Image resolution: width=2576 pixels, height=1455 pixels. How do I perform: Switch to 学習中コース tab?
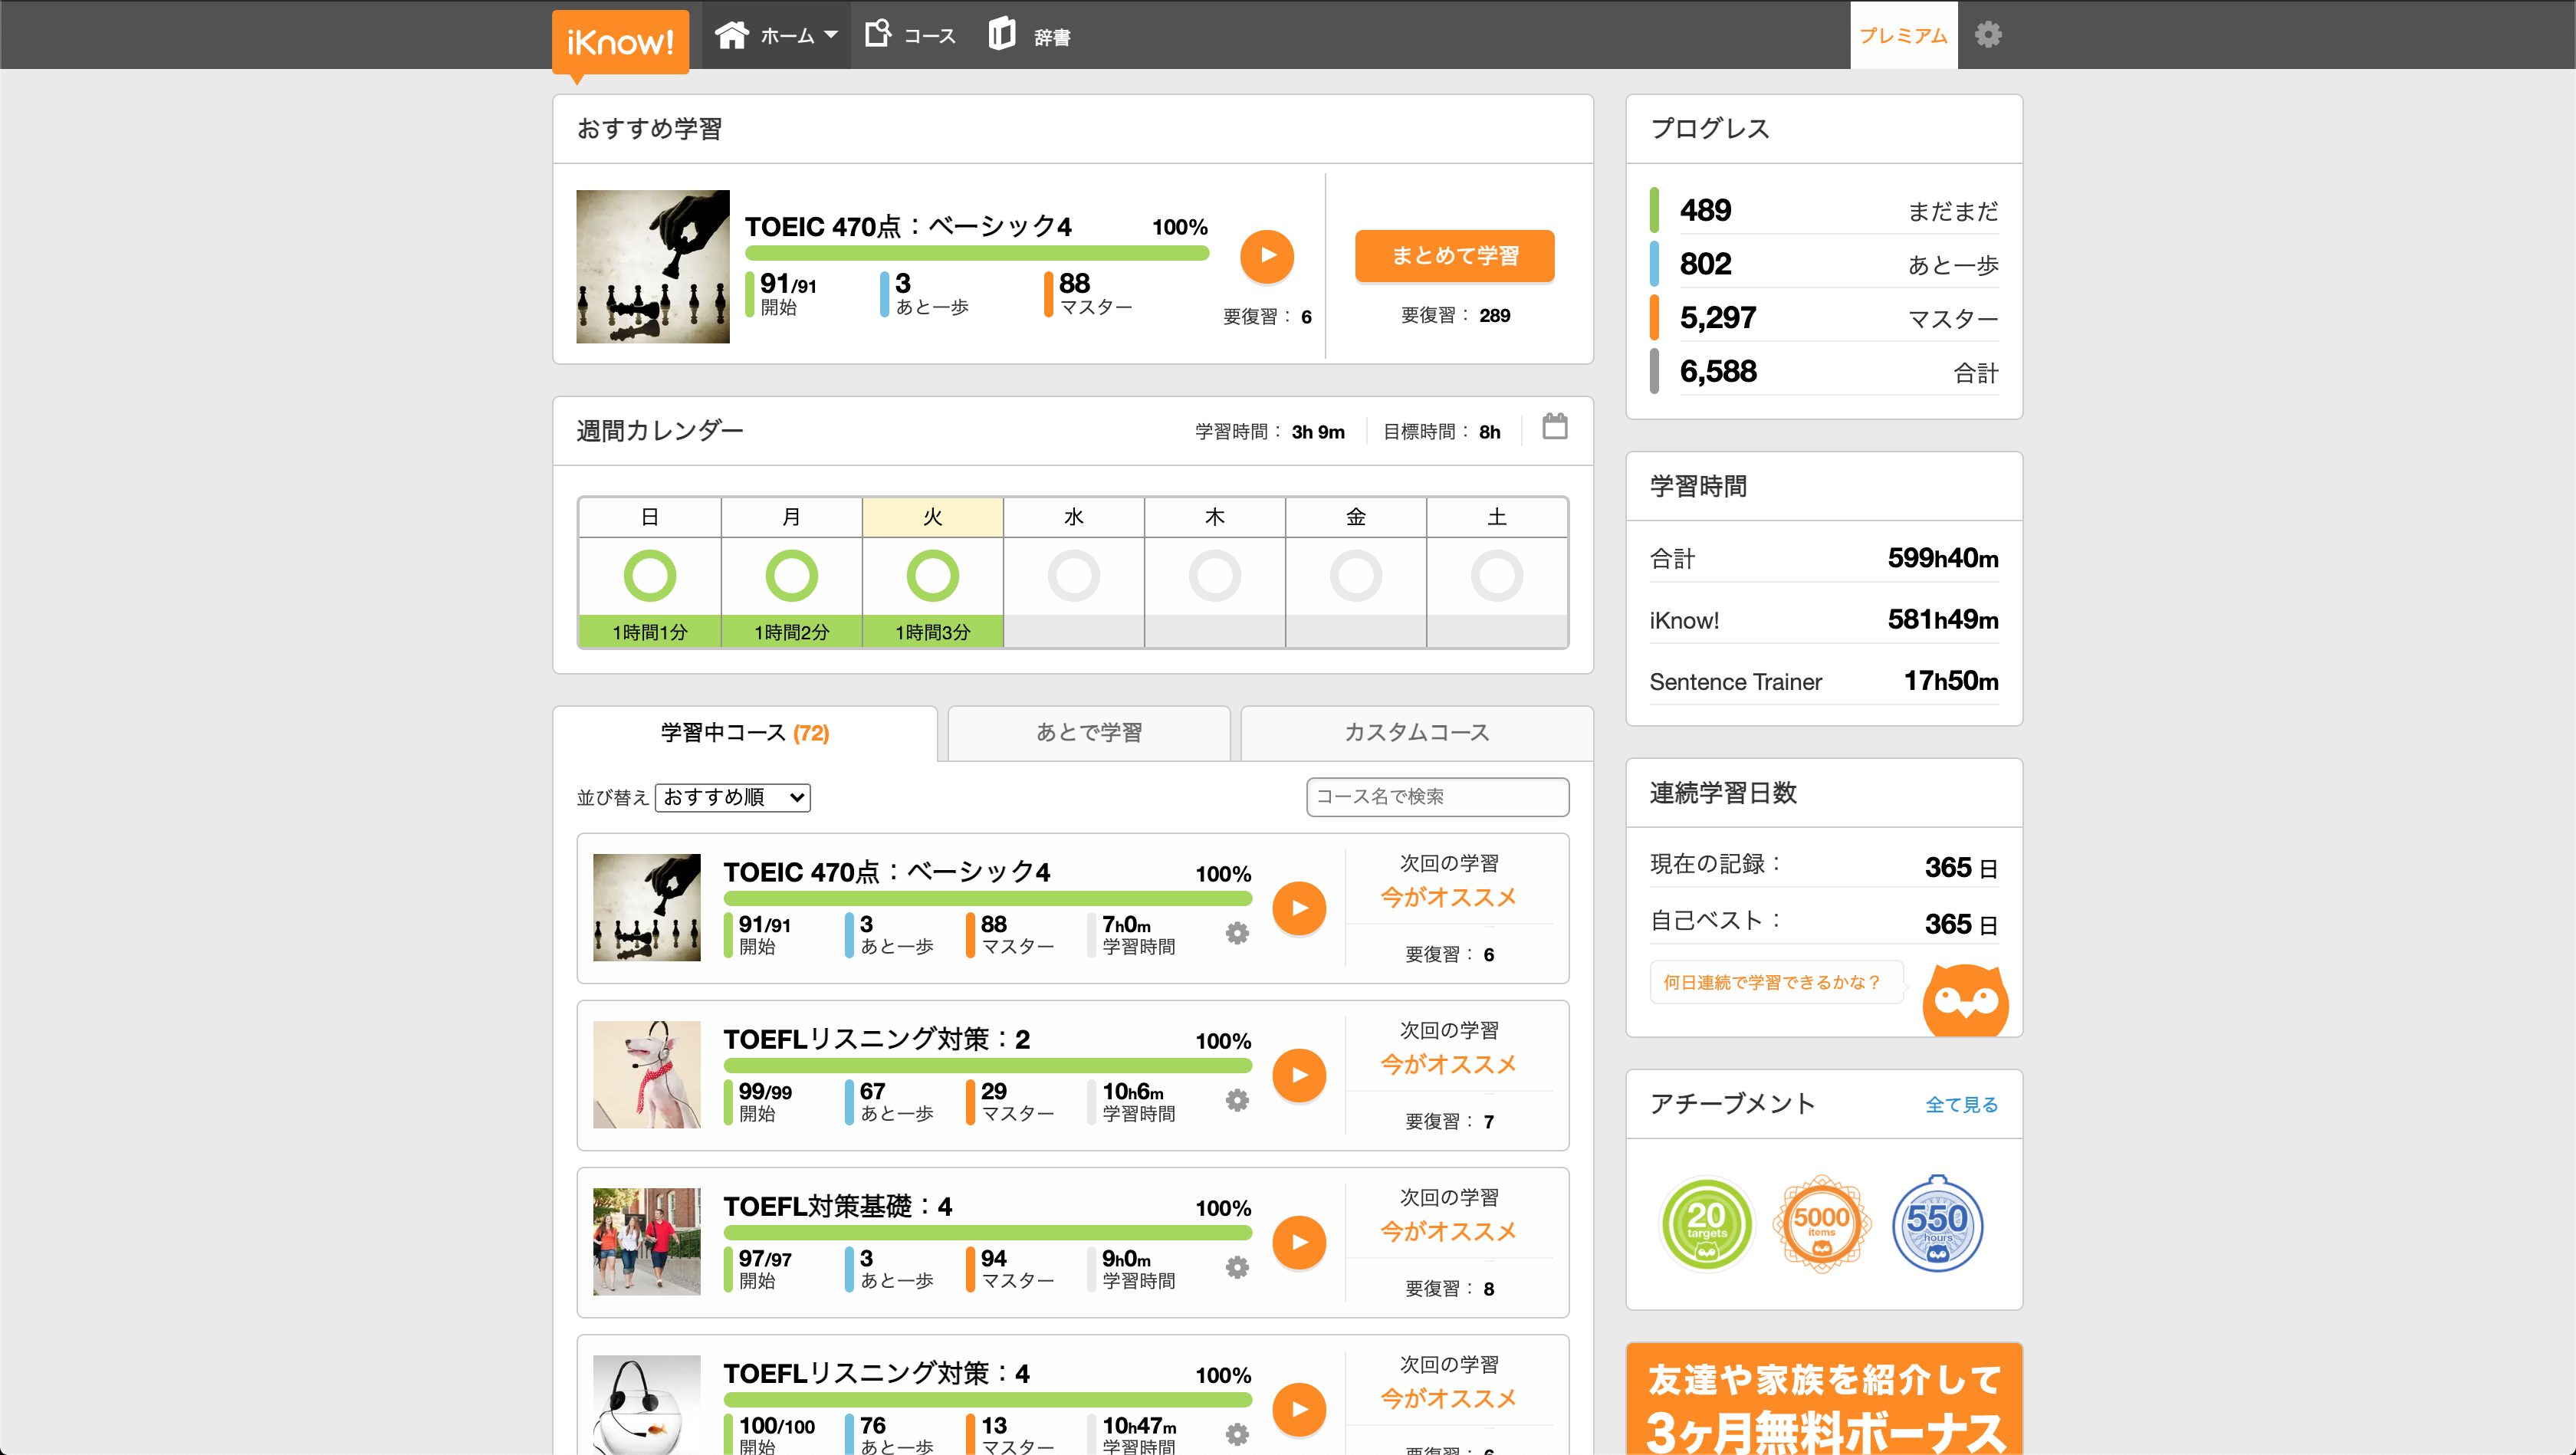tap(745, 733)
